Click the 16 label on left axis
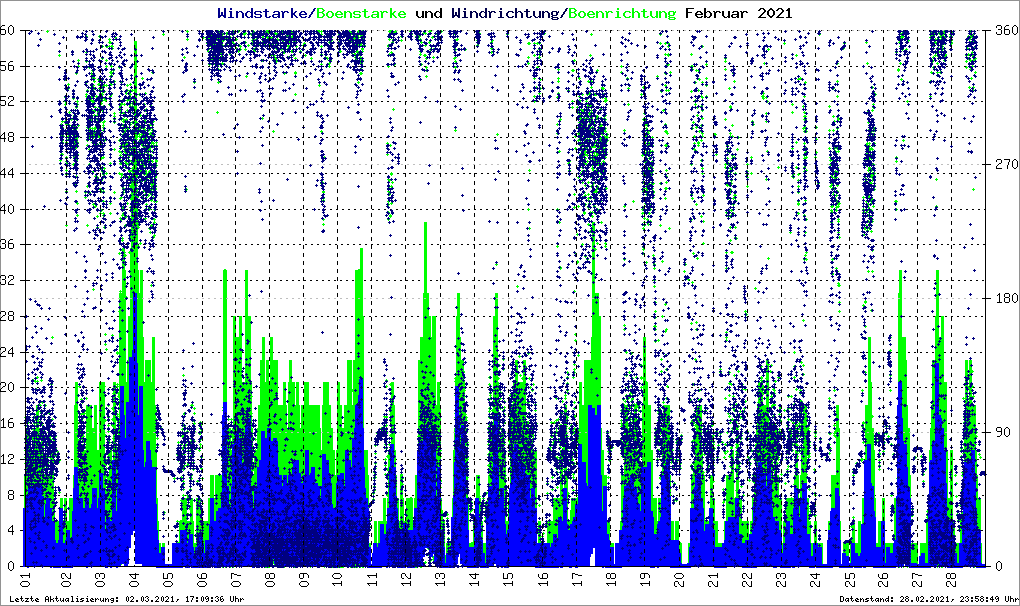This screenshot has height=606, width=1020. pyautogui.click(x=8, y=423)
